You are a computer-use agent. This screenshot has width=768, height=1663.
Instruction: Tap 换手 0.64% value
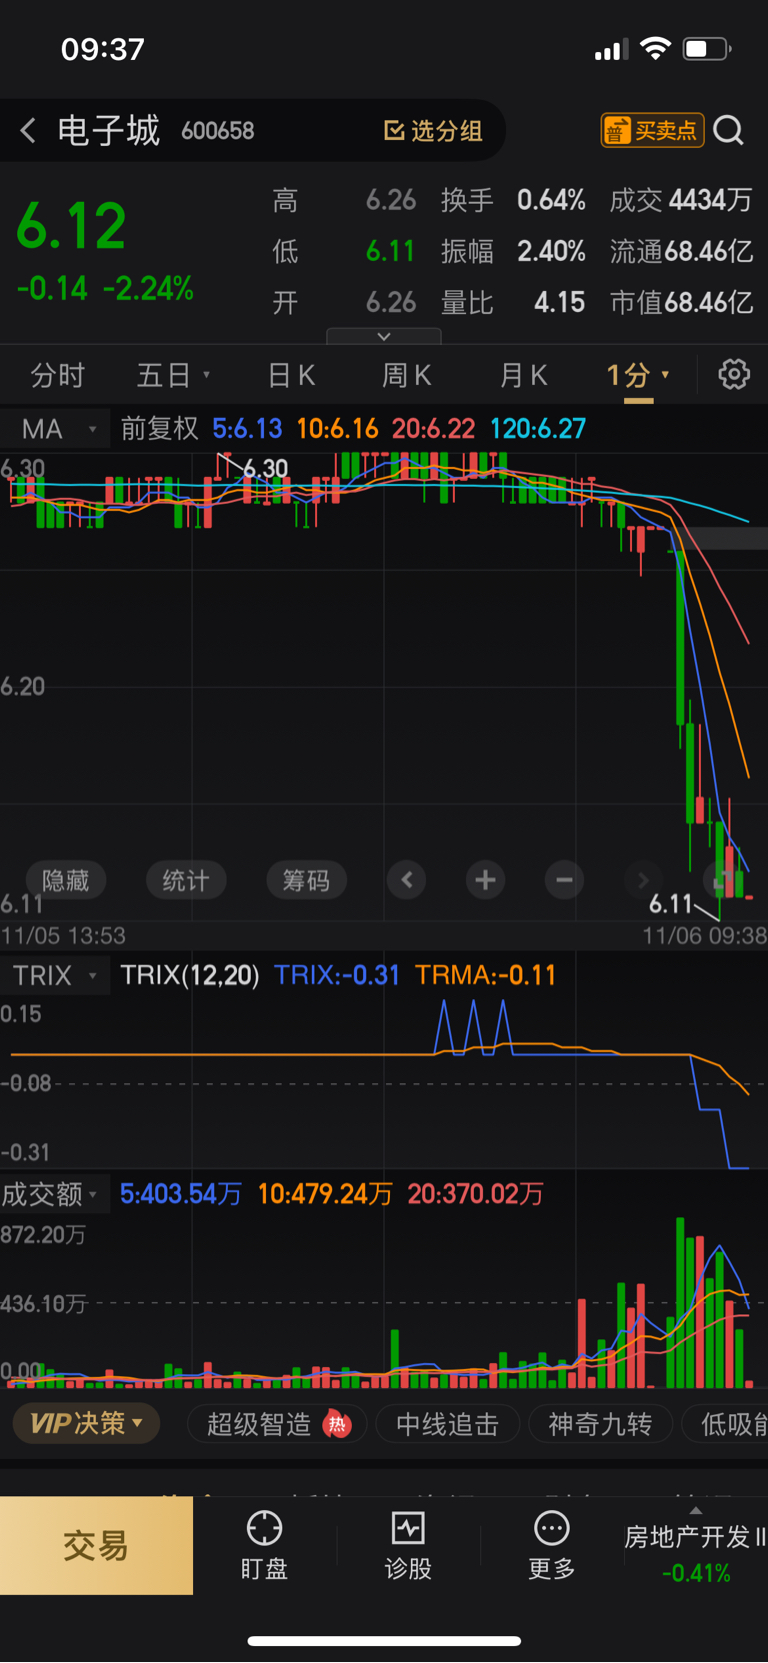551,200
